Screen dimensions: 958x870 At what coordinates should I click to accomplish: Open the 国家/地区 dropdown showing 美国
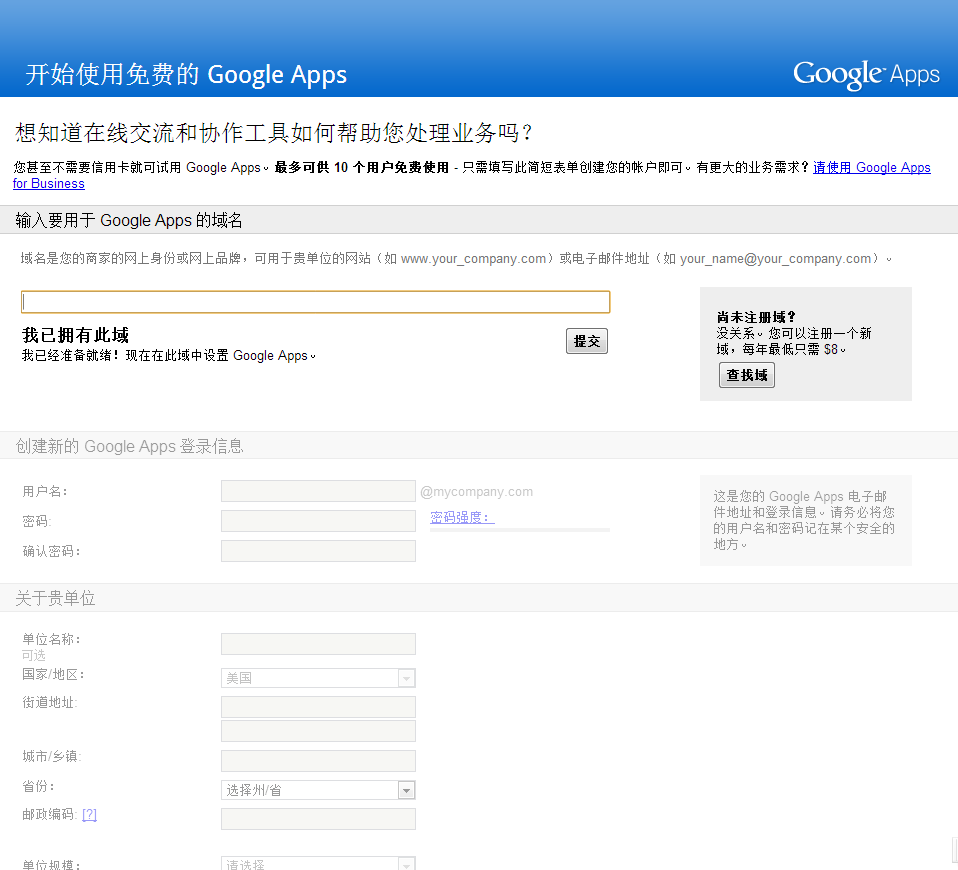[x=318, y=678]
